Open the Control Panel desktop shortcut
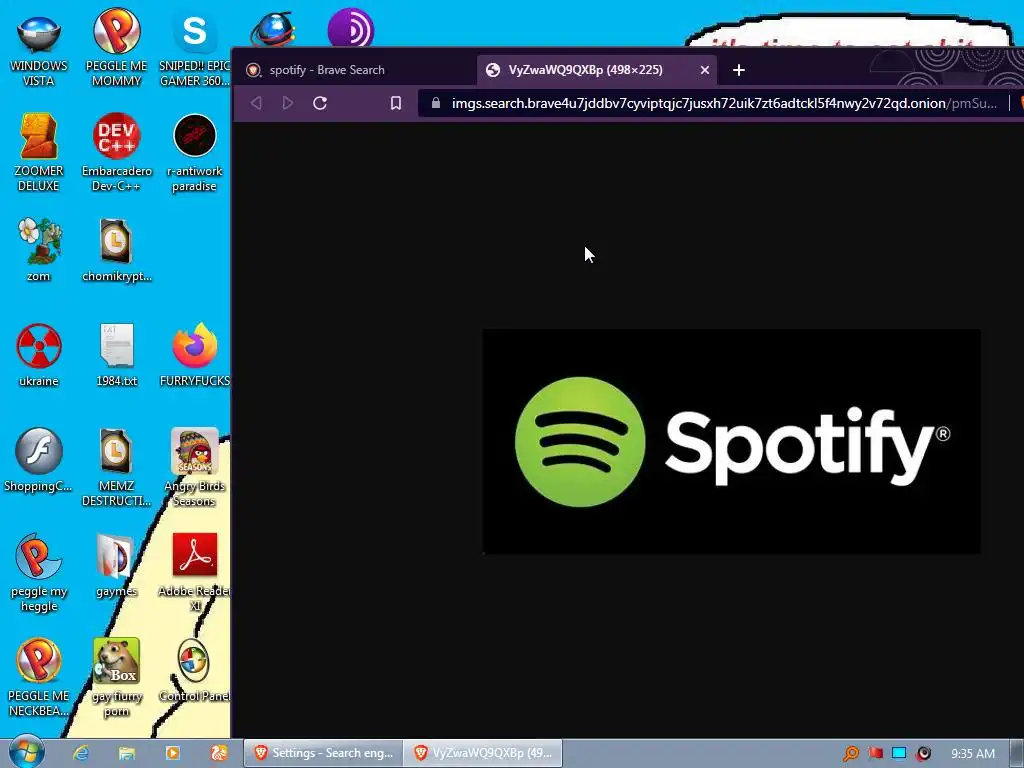Screen dimensions: 1024x768 [195, 671]
